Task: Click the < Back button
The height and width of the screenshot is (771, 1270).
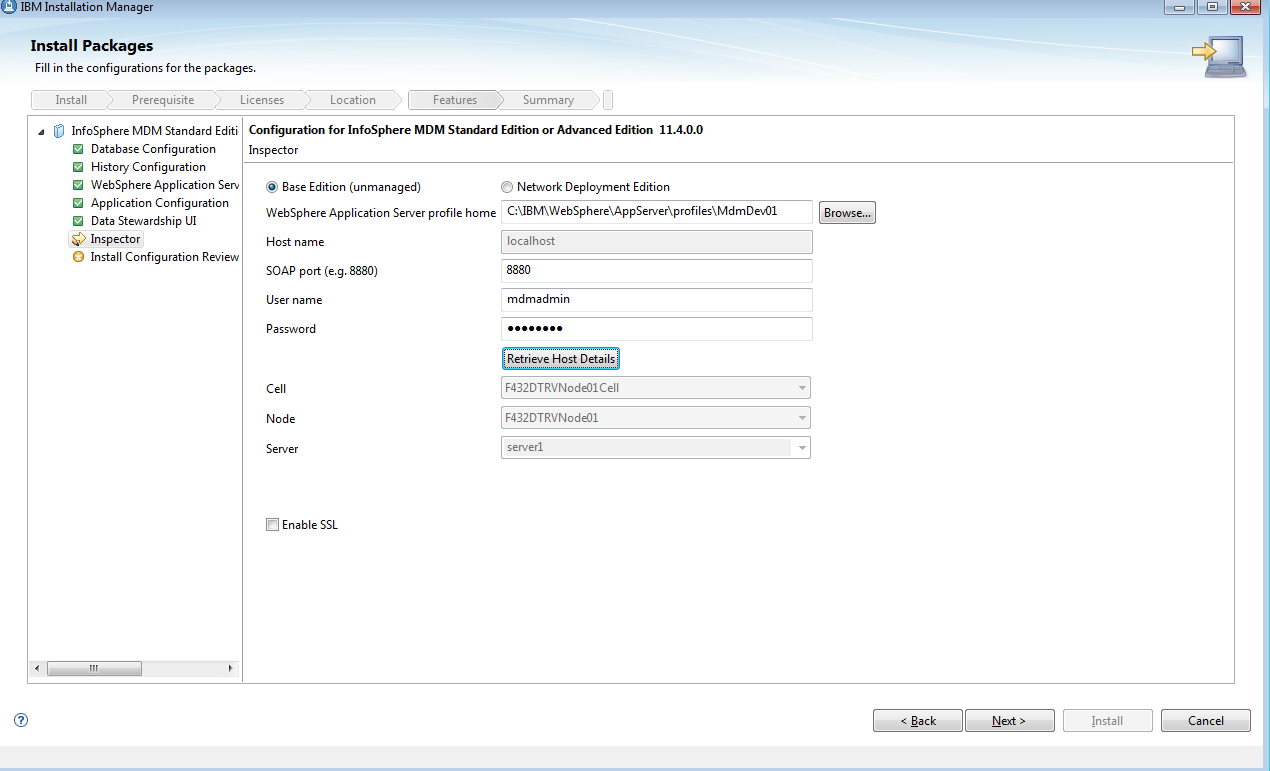Action: [x=918, y=721]
